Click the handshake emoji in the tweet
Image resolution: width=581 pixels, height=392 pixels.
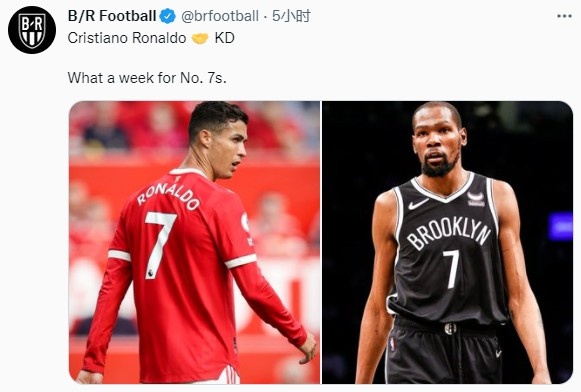coord(200,38)
